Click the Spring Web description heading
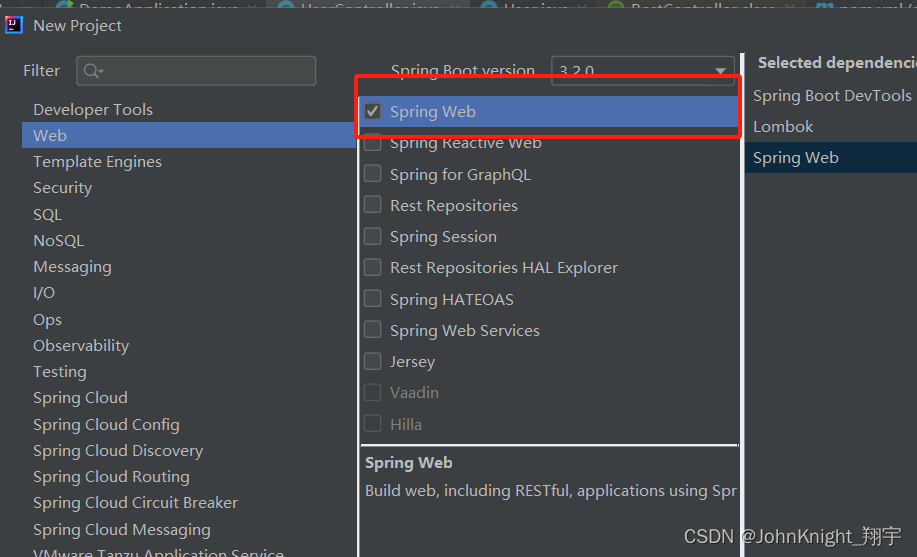 [408, 463]
